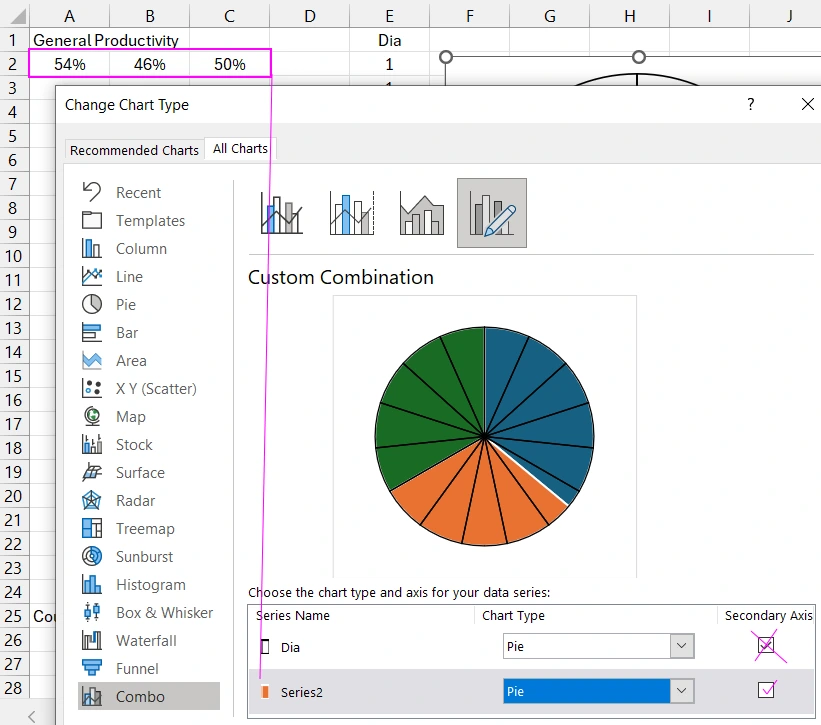Open the Sunburst chart category

point(144,557)
